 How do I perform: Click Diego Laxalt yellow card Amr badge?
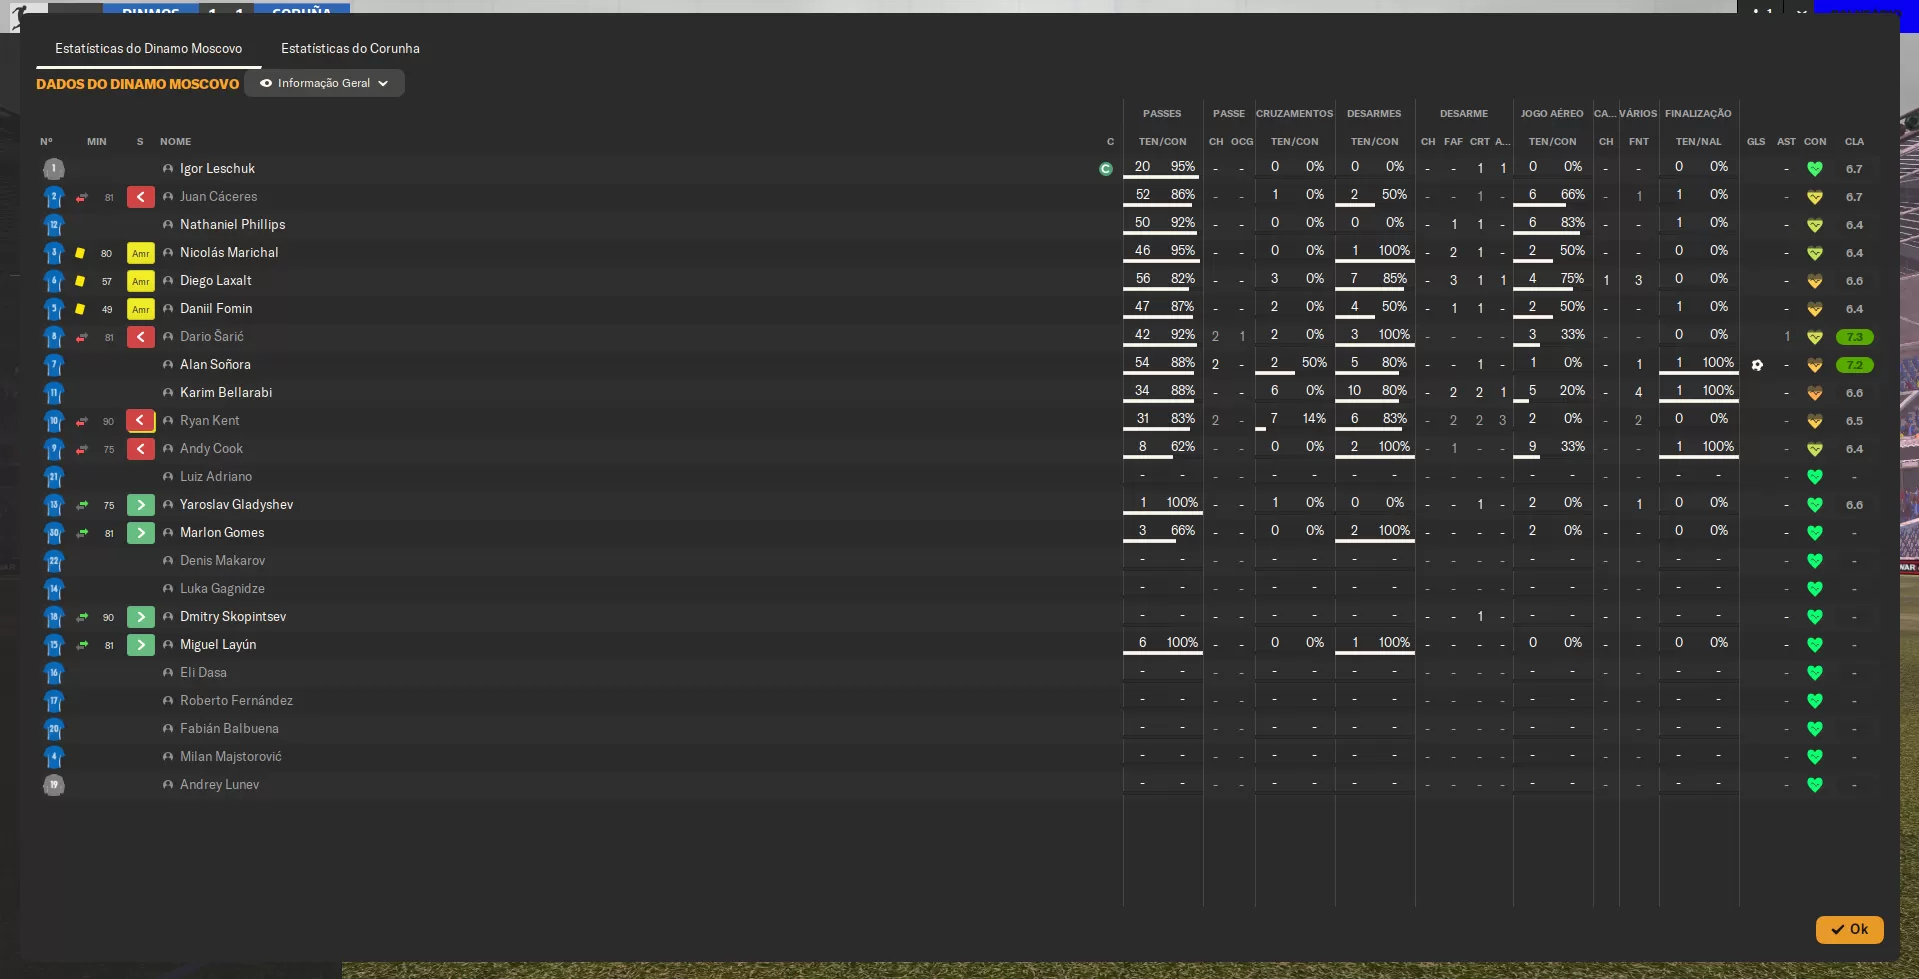click(141, 281)
